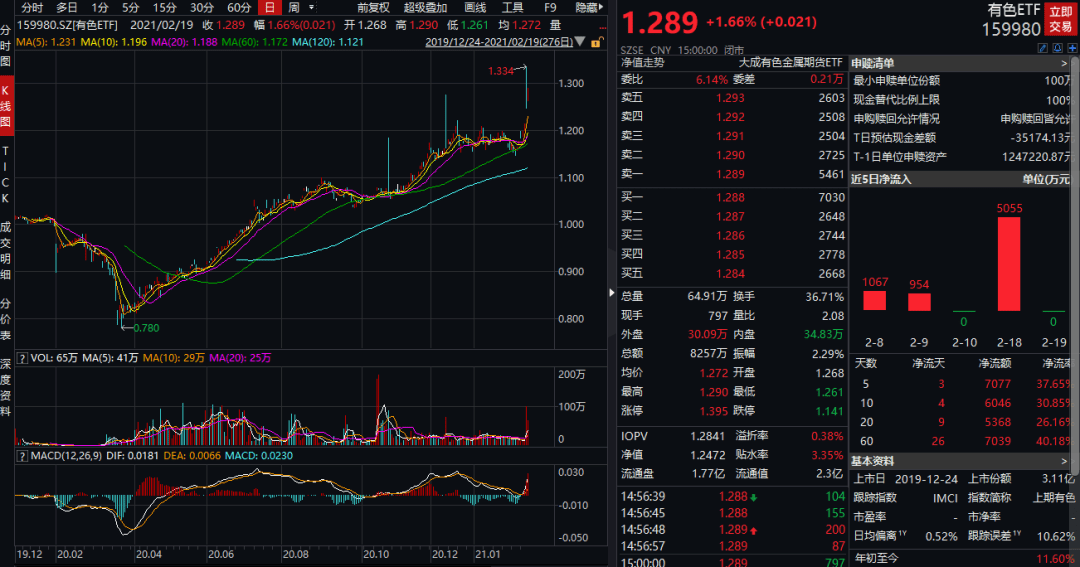Switch to the 分时 chart tab
This screenshot has height=567, width=1080.
(x=32, y=8)
